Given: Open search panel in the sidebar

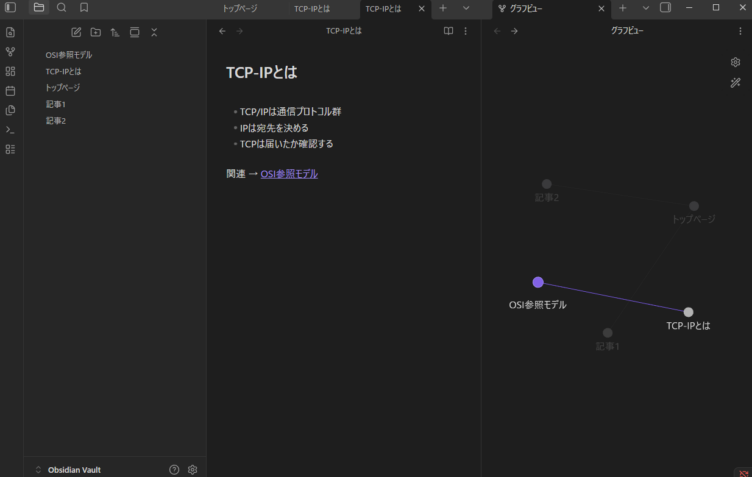Looking at the screenshot, I should (61, 8).
